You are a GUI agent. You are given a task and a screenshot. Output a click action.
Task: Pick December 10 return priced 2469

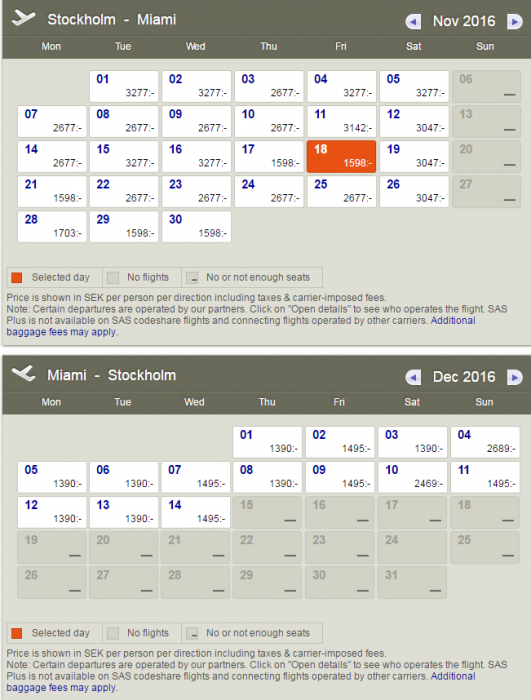point(413,477)
